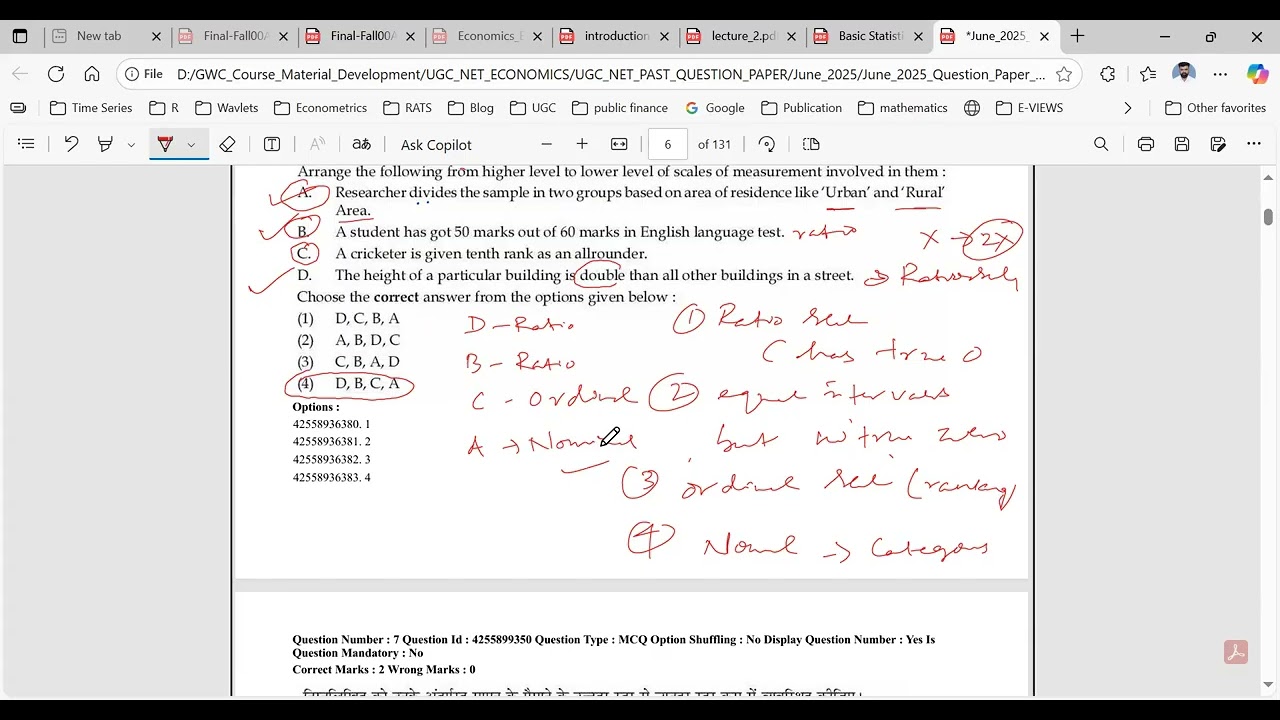The width and height of the screenshot is (1280, 720).
Task: Click Ask Copilot button
Action: [x=436, y=144]
